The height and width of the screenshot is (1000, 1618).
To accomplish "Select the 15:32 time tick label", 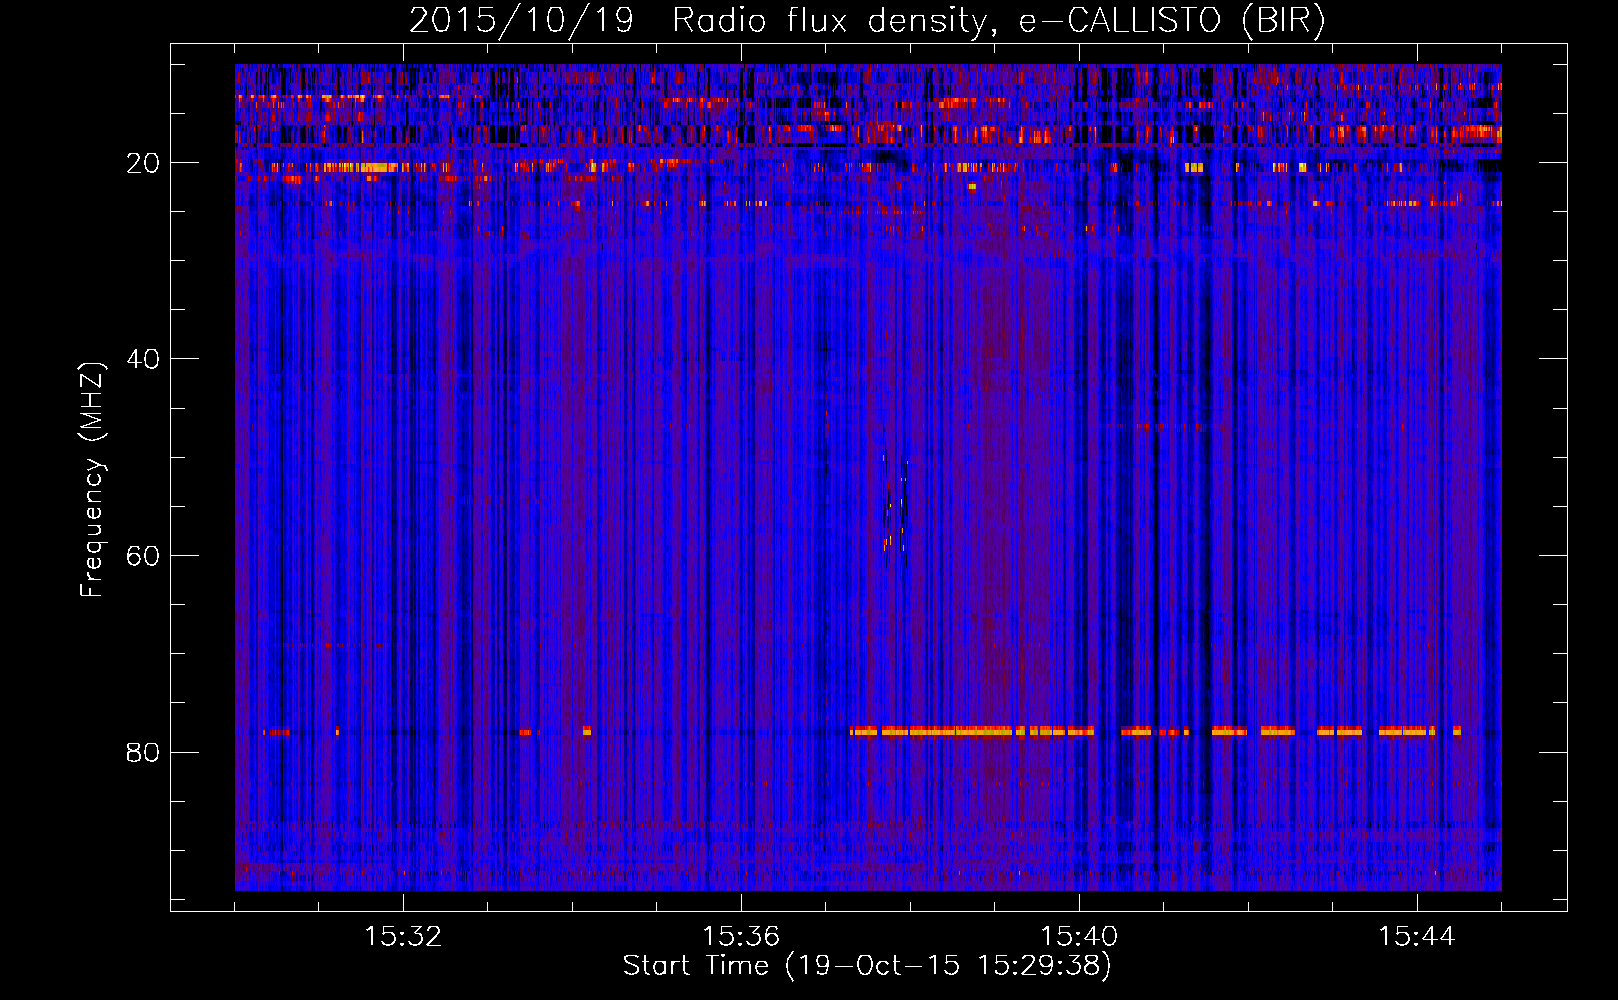I will point(403,937).
